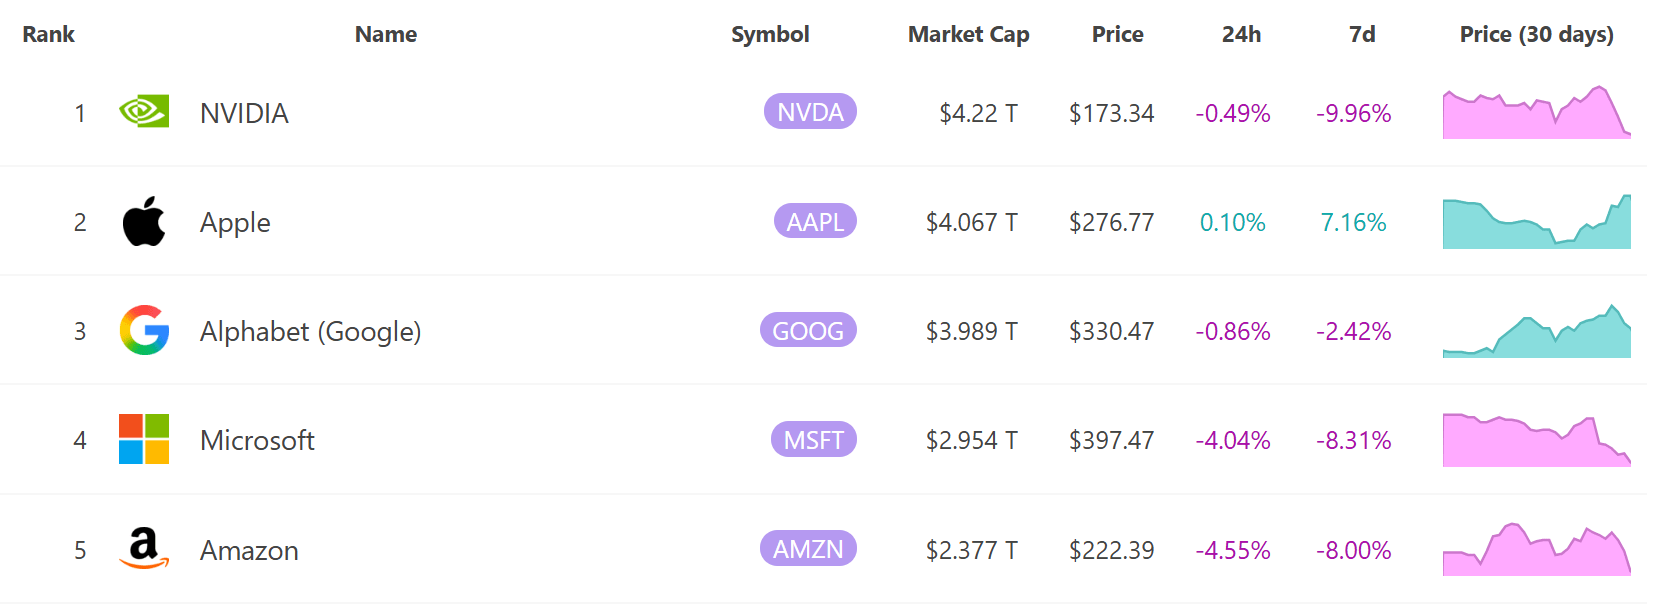Viewport: 1658px width, 606px height.
Task: Click the Rank column header
Action: tap(48, 34)
